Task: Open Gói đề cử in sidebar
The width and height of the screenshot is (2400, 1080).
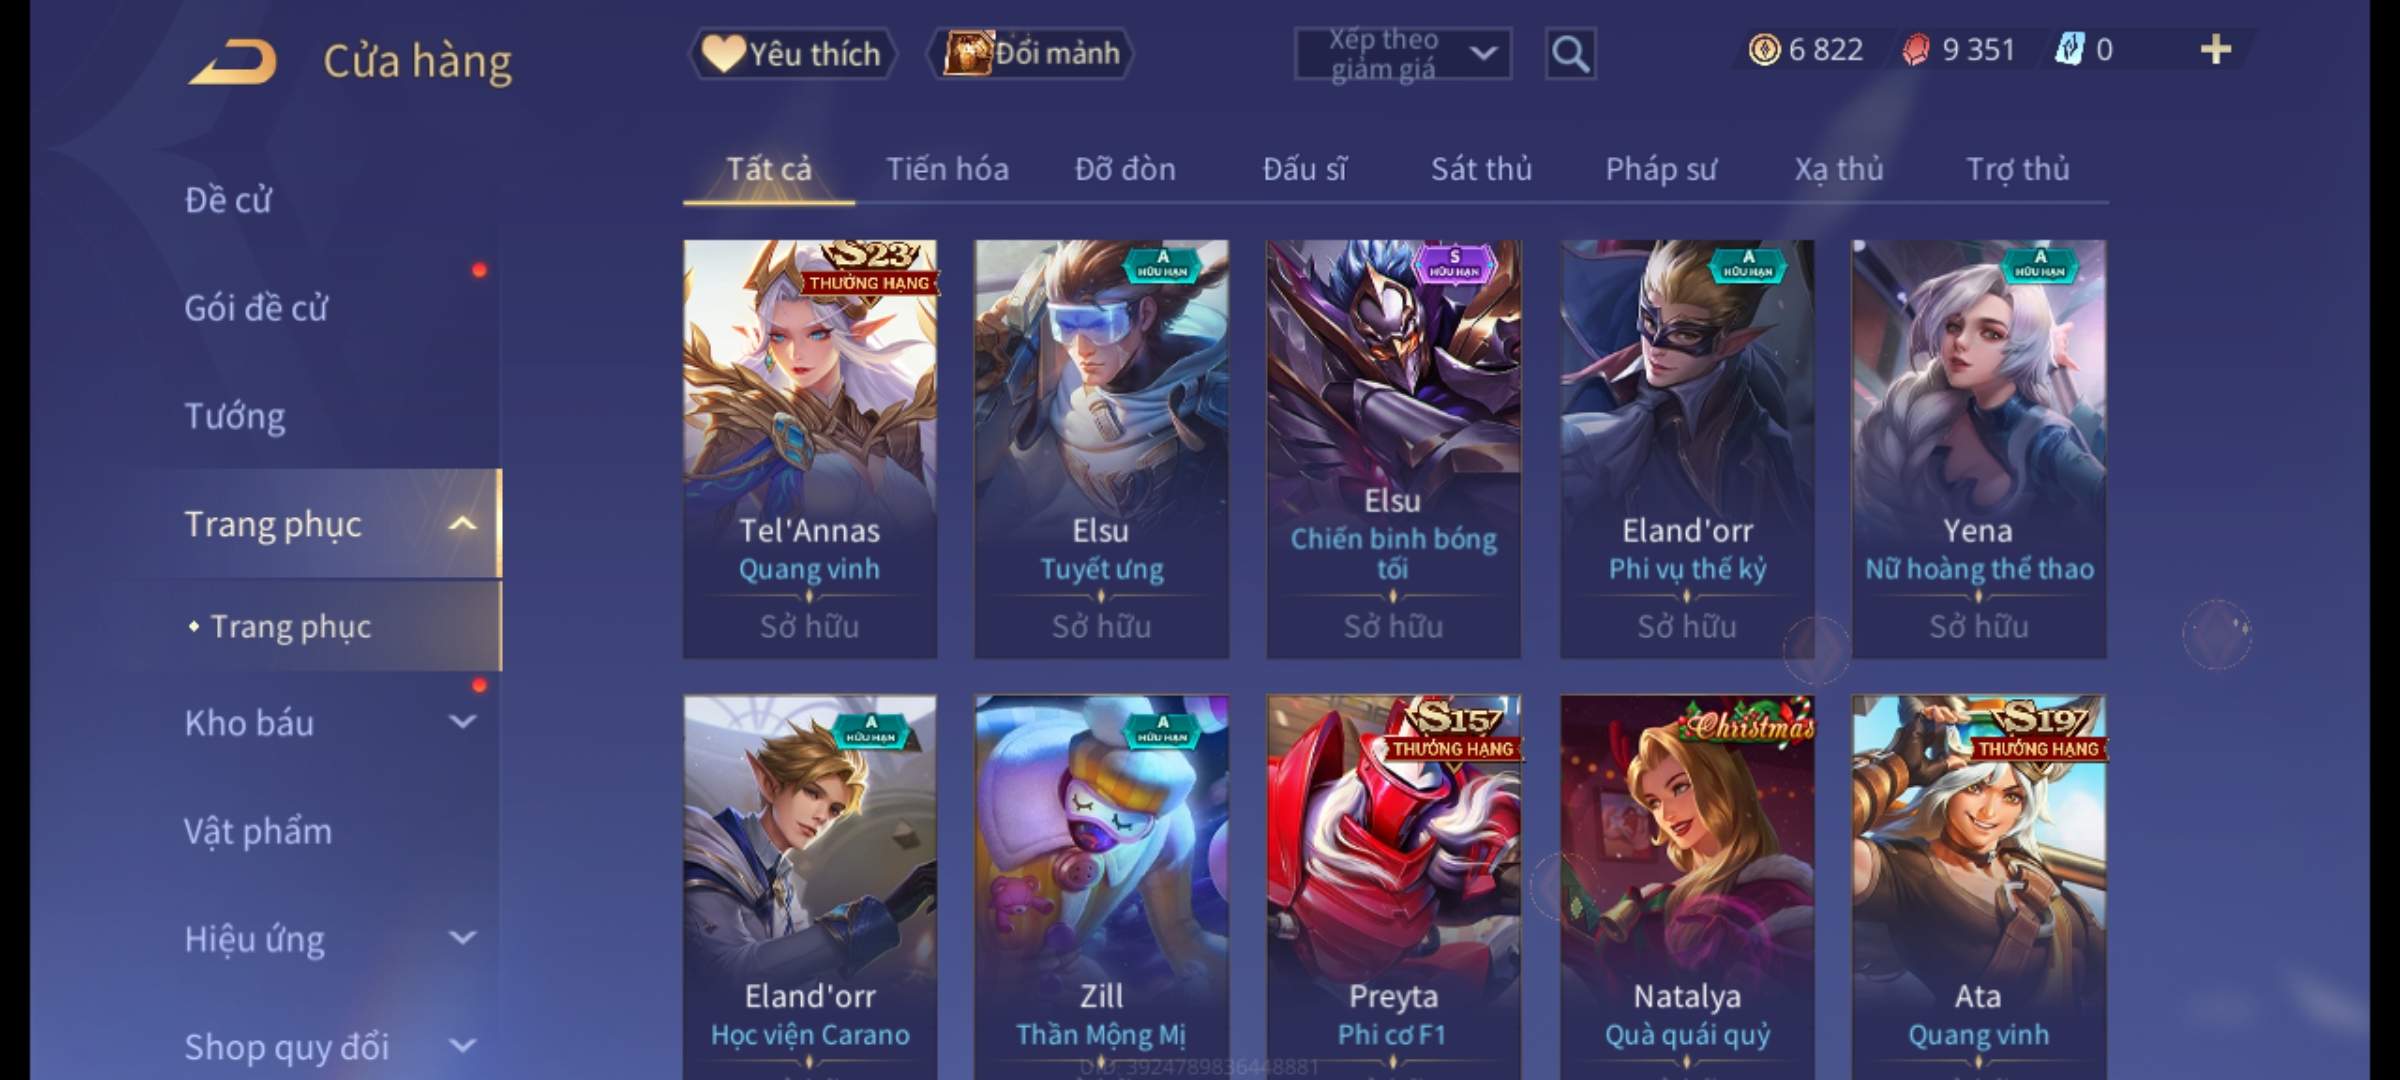Action: 256,308
